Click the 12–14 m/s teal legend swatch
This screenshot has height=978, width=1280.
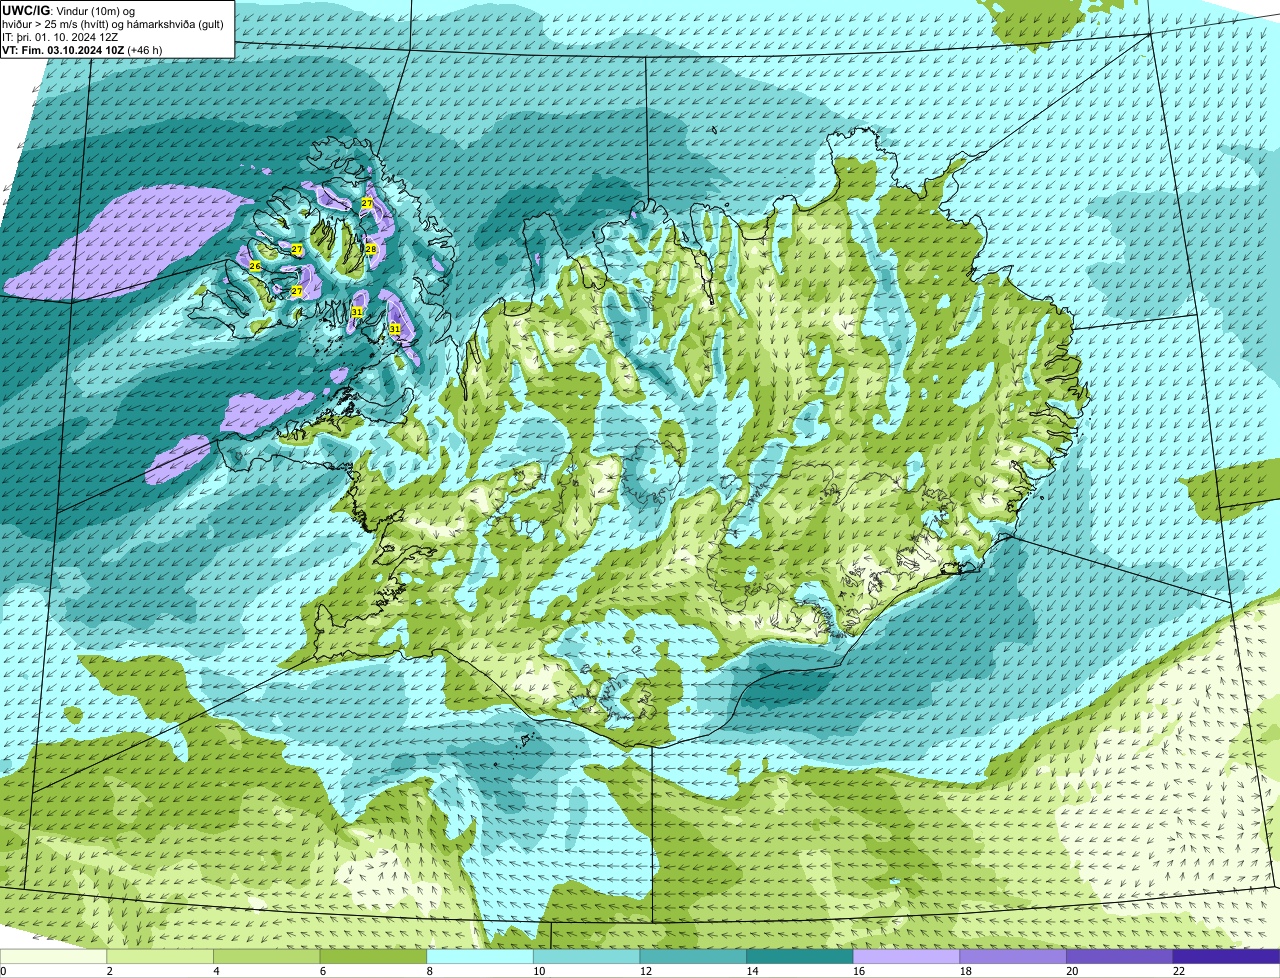[693, 956]
